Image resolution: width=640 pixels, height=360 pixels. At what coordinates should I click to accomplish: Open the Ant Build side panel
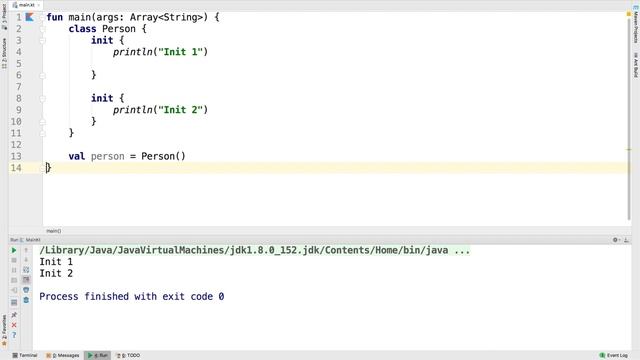pos(636,64)
